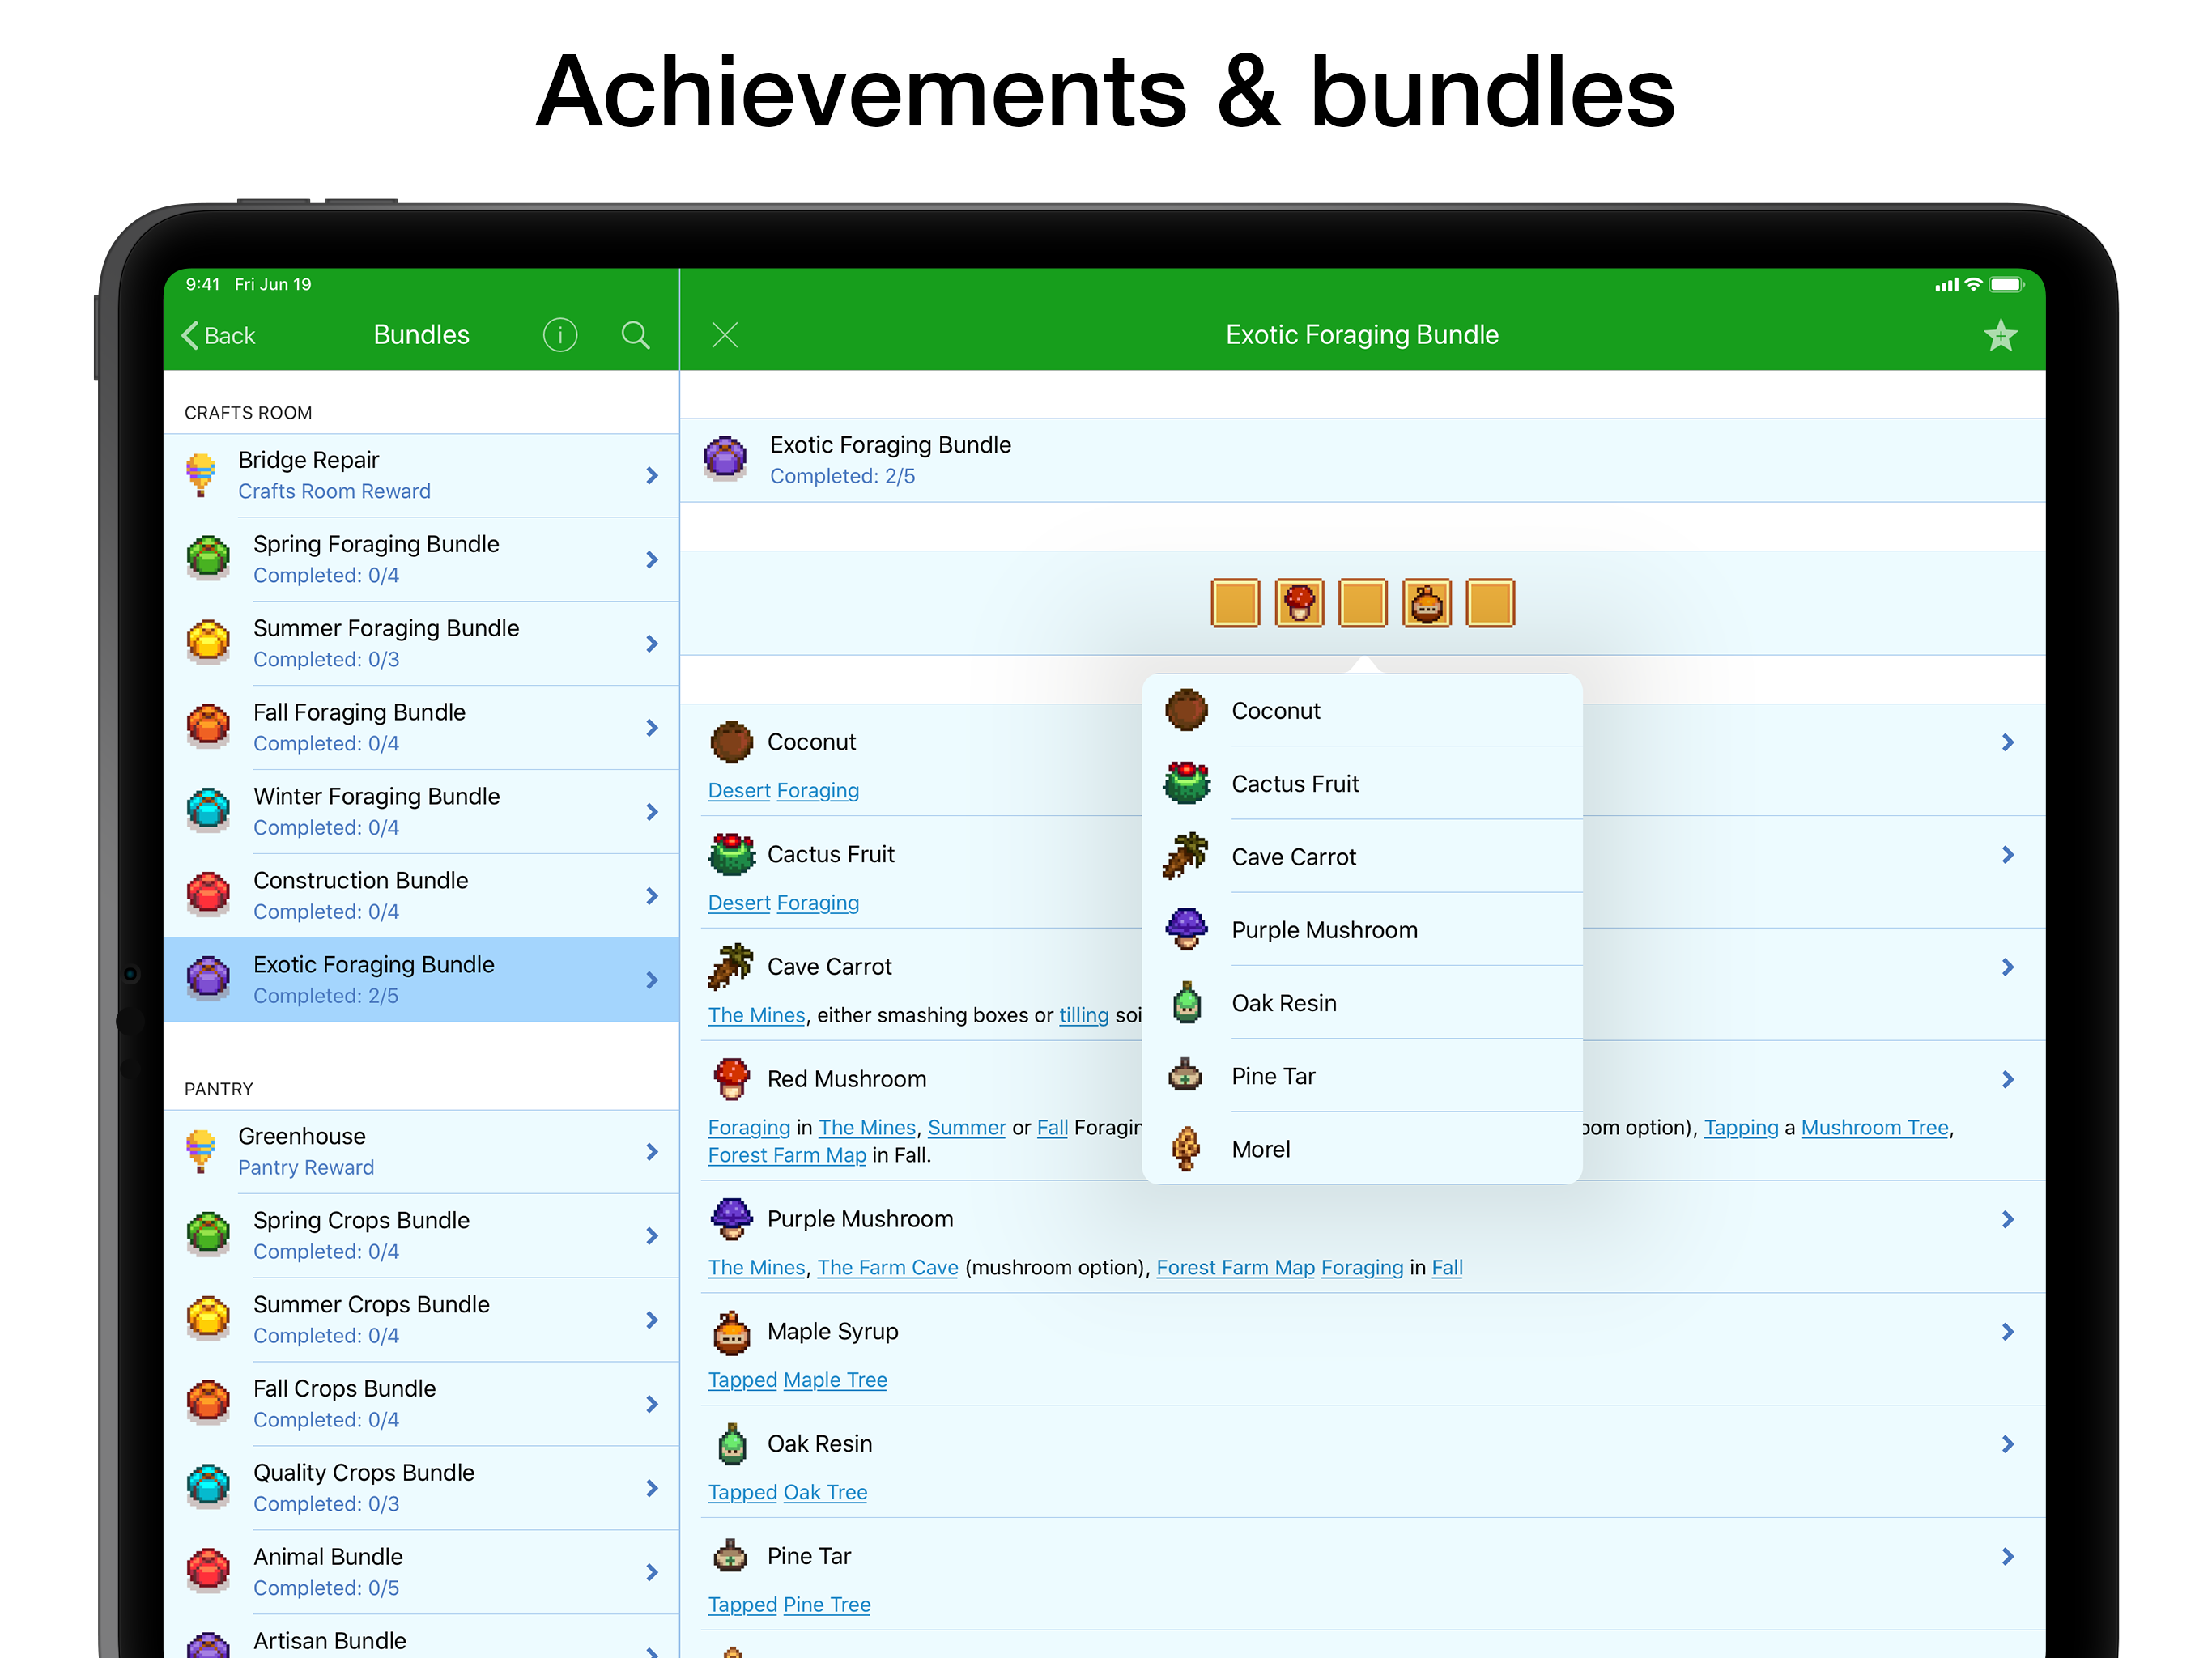Tap the yellow Summer Foraging Bundle icon
This screenshot has height=1658, width=2212.
pos(208,641)
